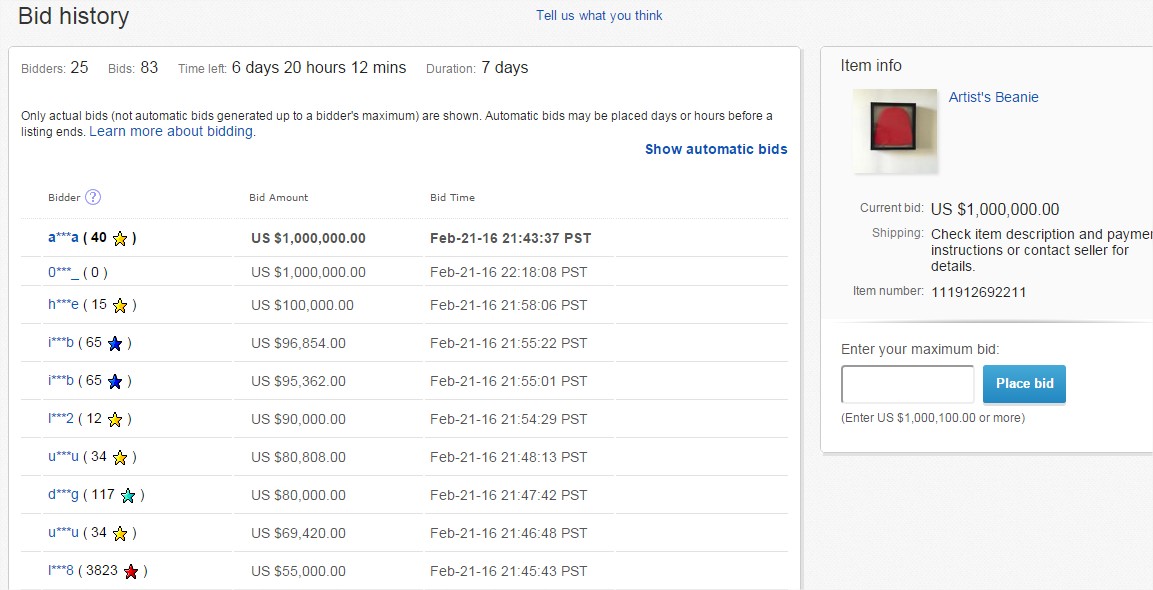
Task: Open the Tell us what you think link
Action: click(599, 15)
